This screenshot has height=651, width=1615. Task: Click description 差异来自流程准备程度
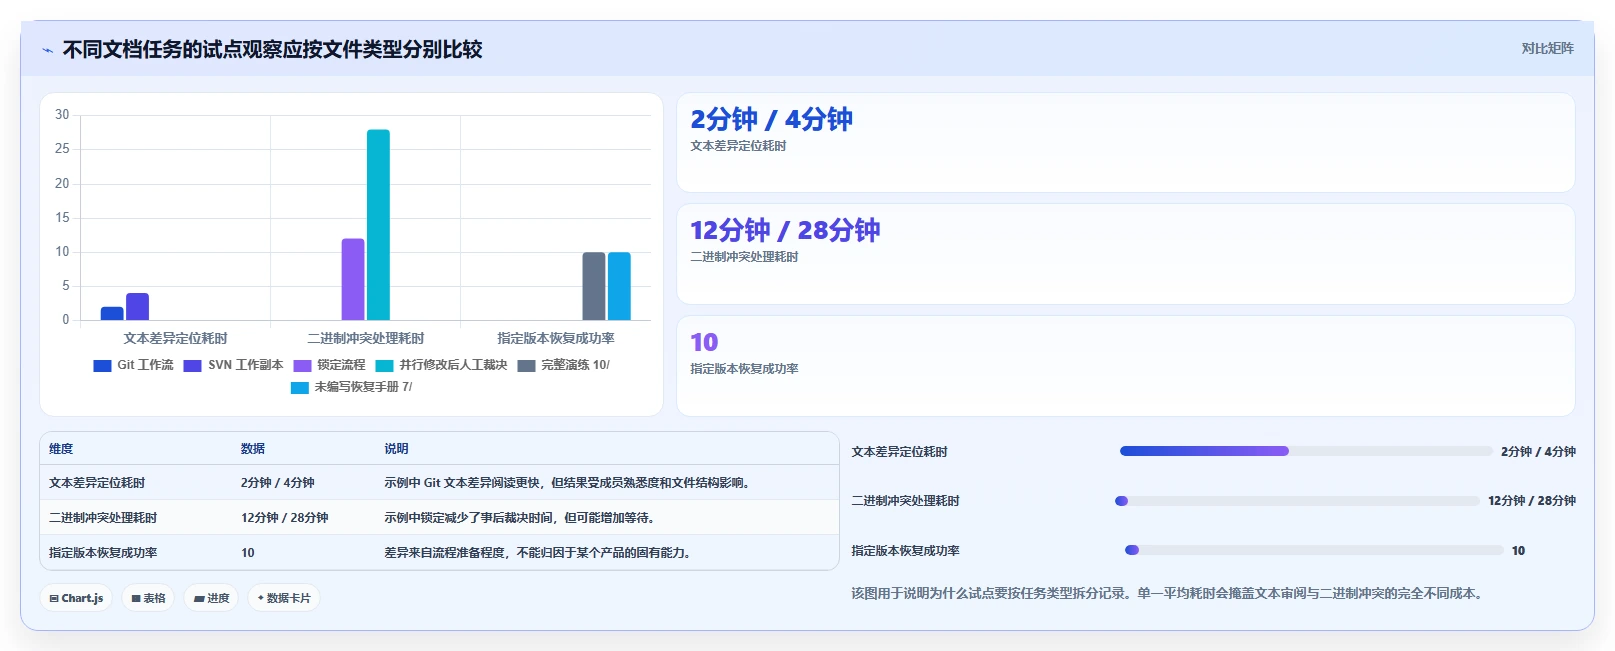[538, 553]
